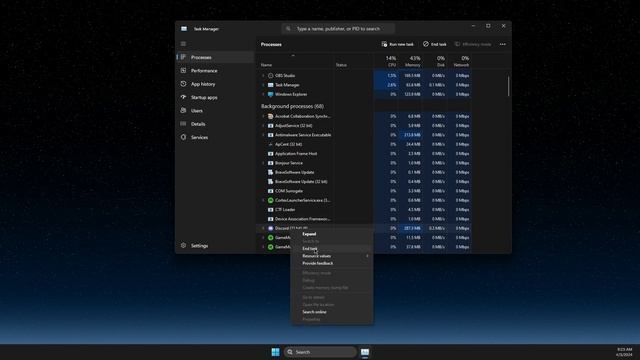This screenshot has height=360, width=640.
Task: Expand the Antimalware Service Executable row
Action: point(263,135)
